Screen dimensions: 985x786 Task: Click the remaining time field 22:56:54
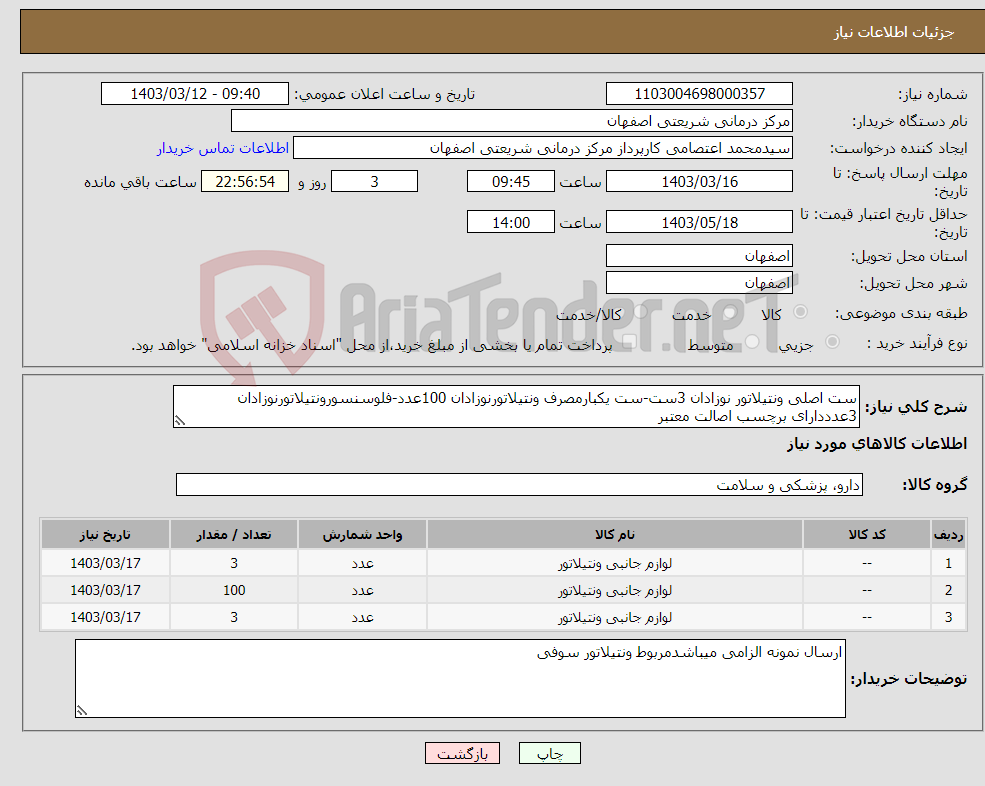(x=245, y=182)
